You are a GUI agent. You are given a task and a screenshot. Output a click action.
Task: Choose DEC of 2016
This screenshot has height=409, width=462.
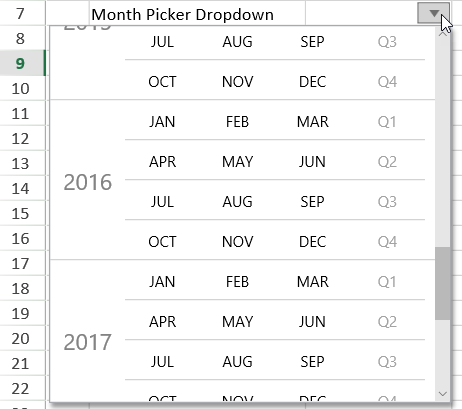[x=312, y=242]
